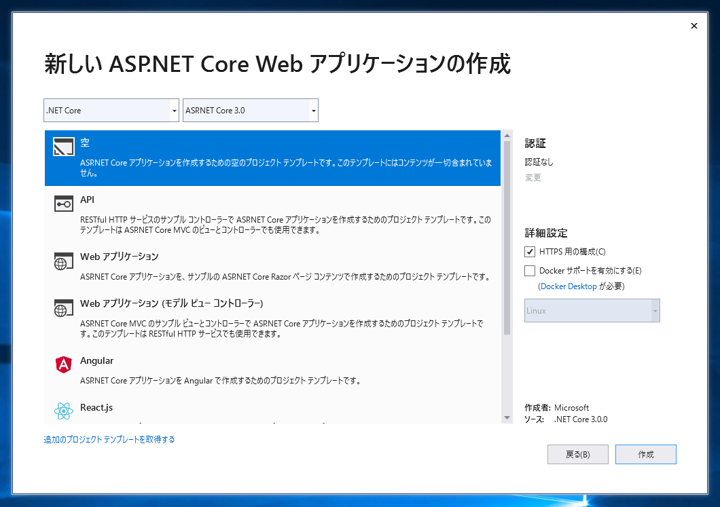Open the .NET Core framework dropdown

[111, 110]
